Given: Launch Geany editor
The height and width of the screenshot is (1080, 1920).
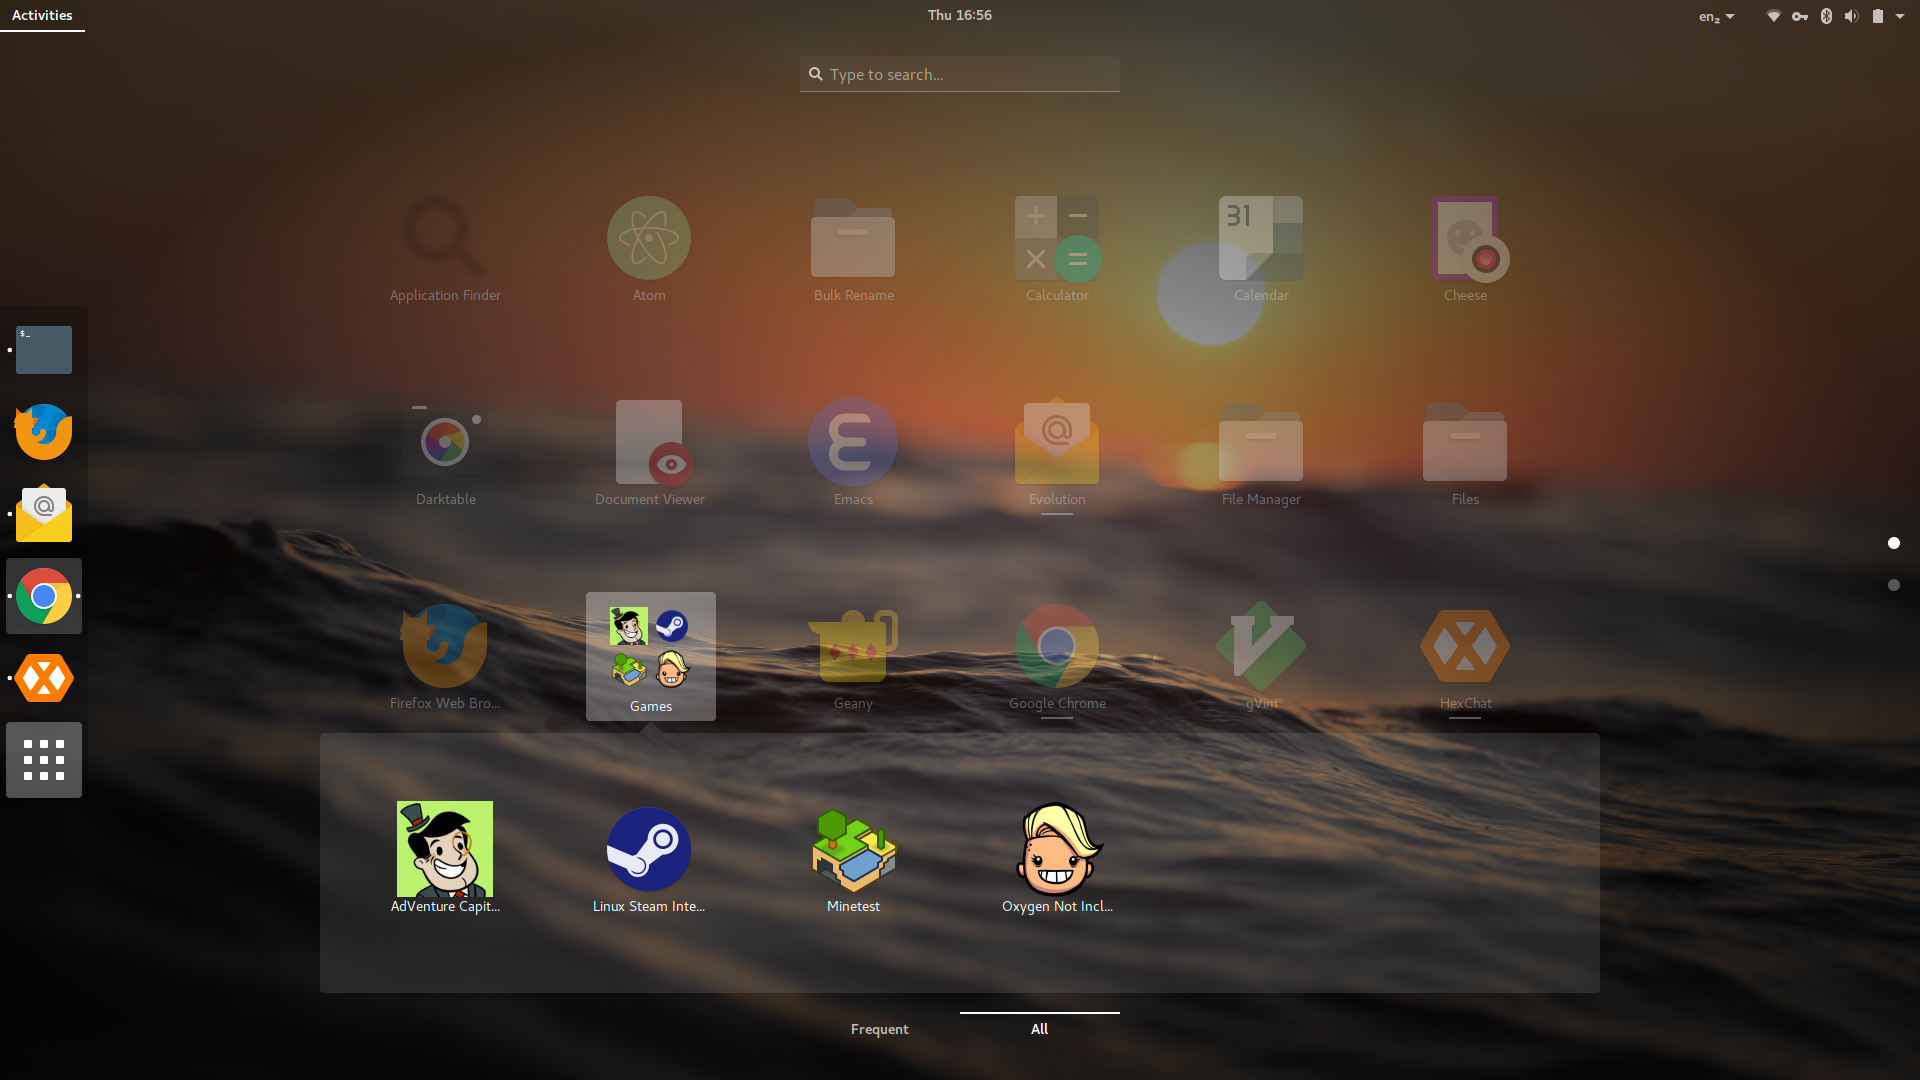Looking at the screenshot, I should click(853, 658).
